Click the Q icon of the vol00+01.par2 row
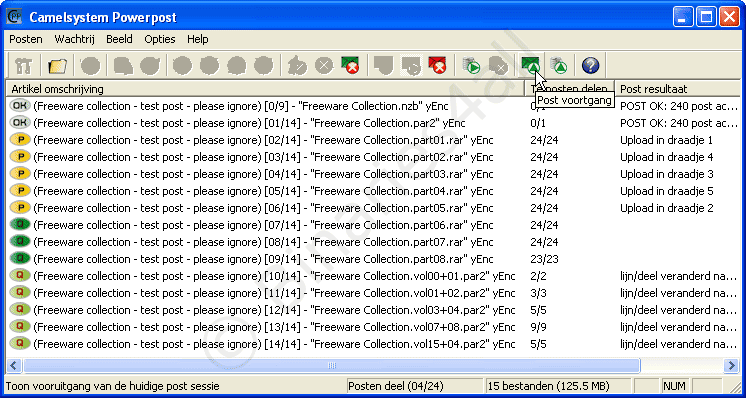The height and width of the screenshot is (398, 746). point(20,276)
